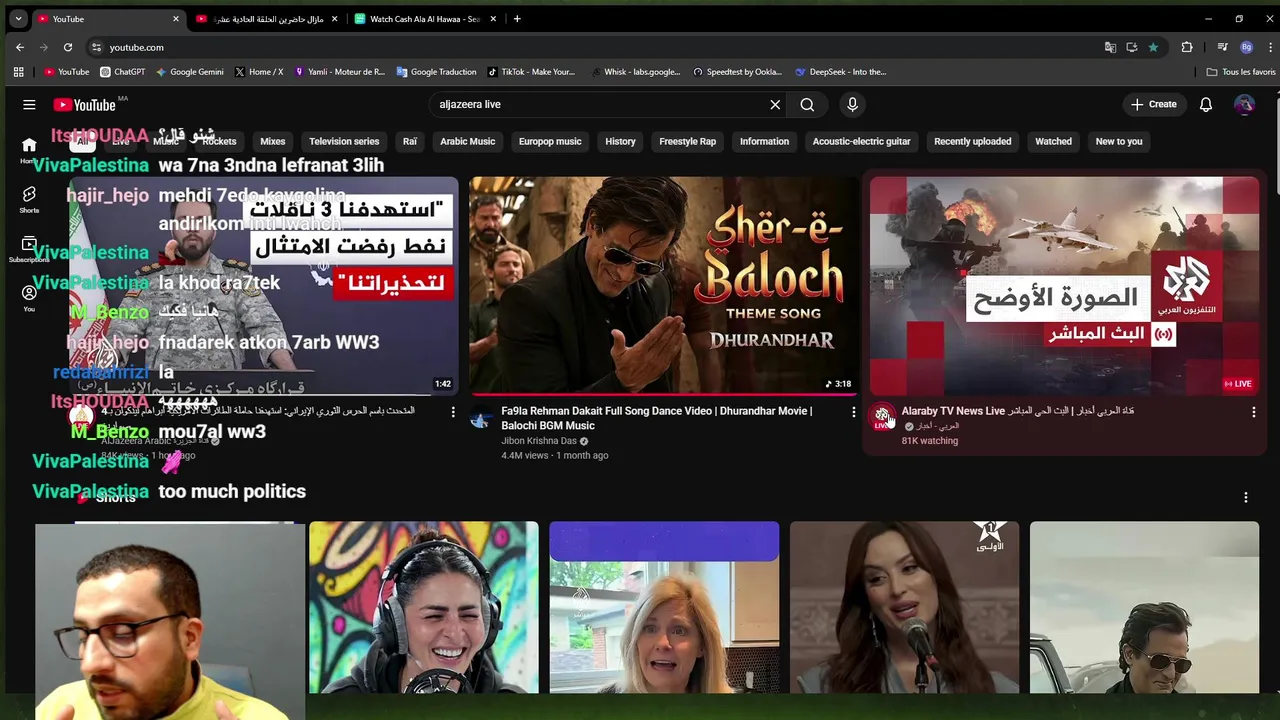This screenshot has height=720, width=1280.
Task: Select the Freestyle Rap chip
Action: (688, 141)
